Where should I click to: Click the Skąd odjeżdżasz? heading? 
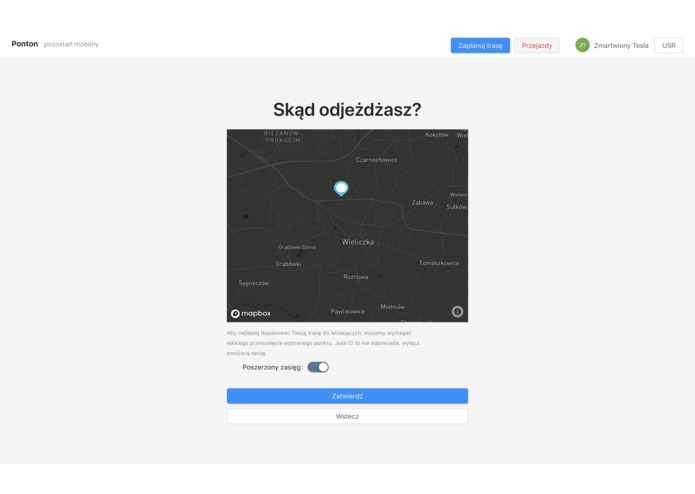point(347,109)
